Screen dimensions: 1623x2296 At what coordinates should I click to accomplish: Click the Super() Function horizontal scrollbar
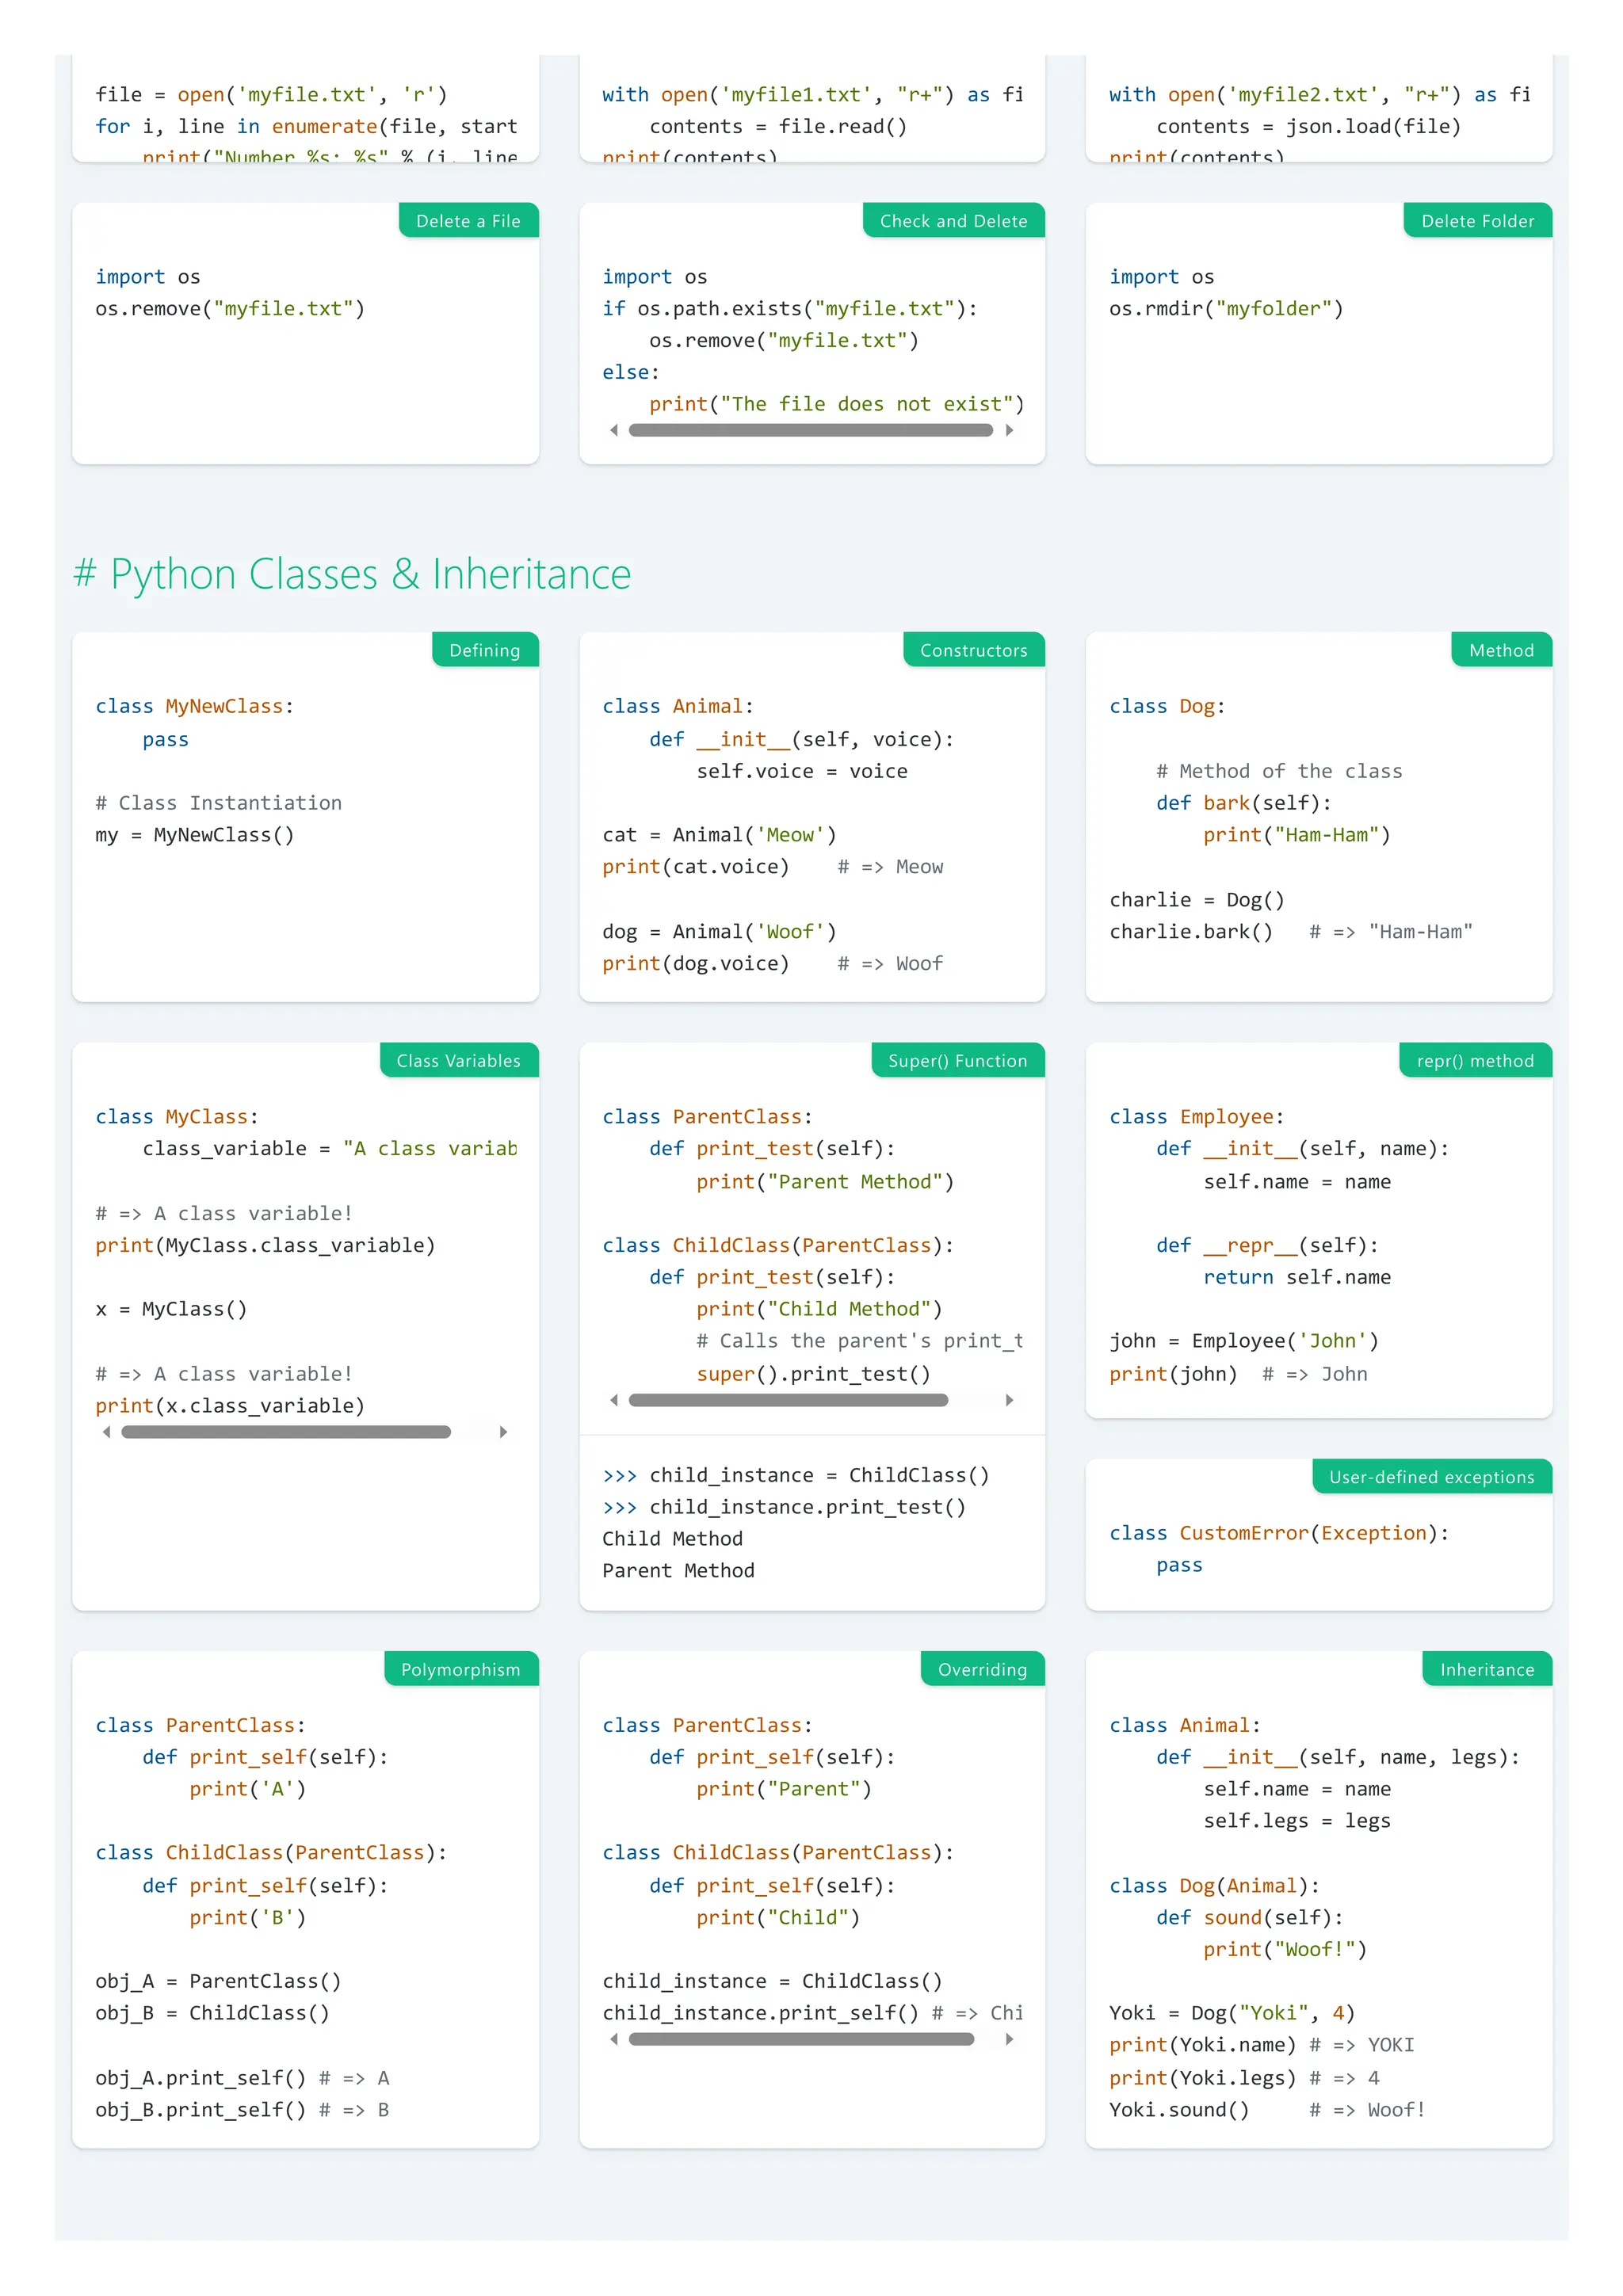pyautogui.click(x=788, y=1400)
